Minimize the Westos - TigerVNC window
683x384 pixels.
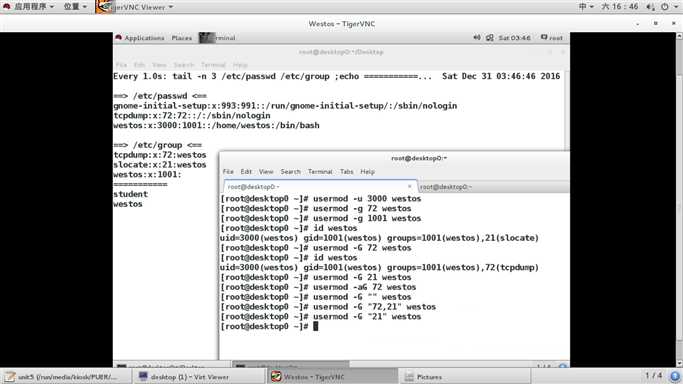(638, 24)
